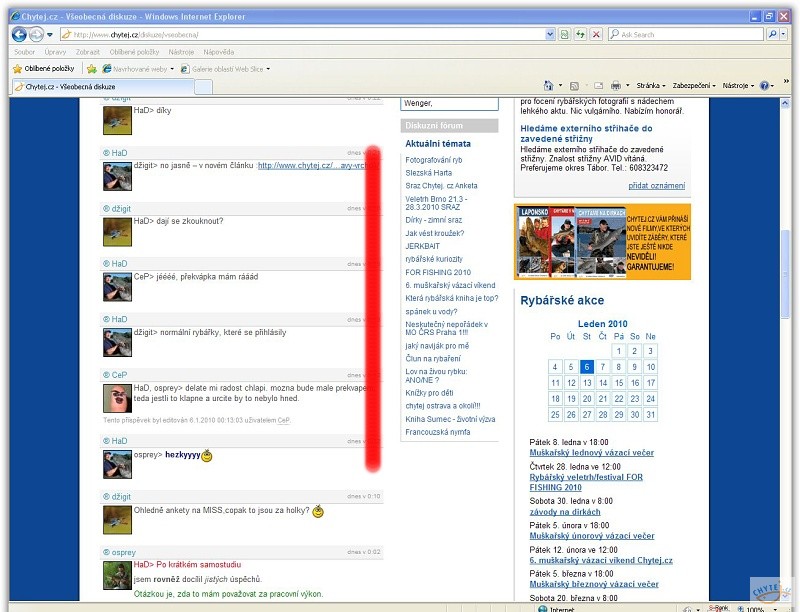Screen dimensions: 800x612
Task: Toggle the Compatibility View icon
Action: point(565,35)
